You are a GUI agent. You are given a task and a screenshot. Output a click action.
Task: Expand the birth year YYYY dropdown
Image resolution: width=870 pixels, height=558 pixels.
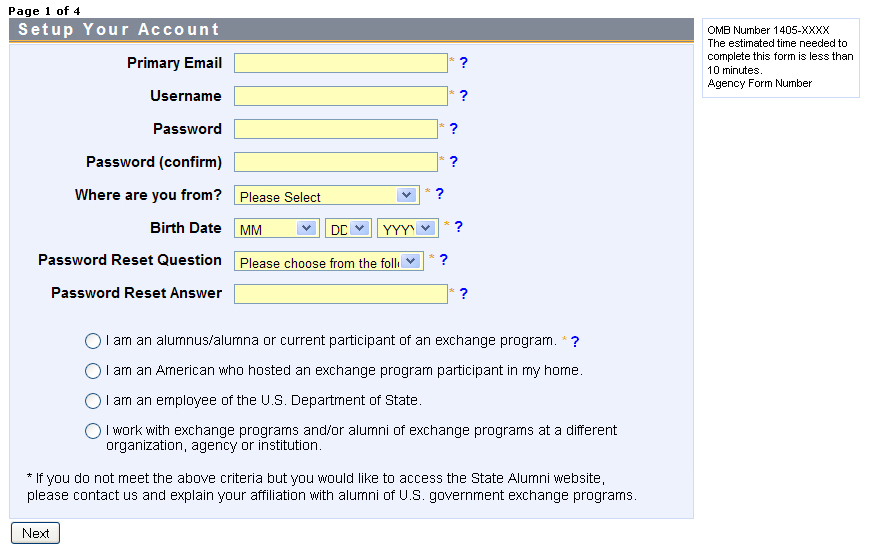coord(407,228)
